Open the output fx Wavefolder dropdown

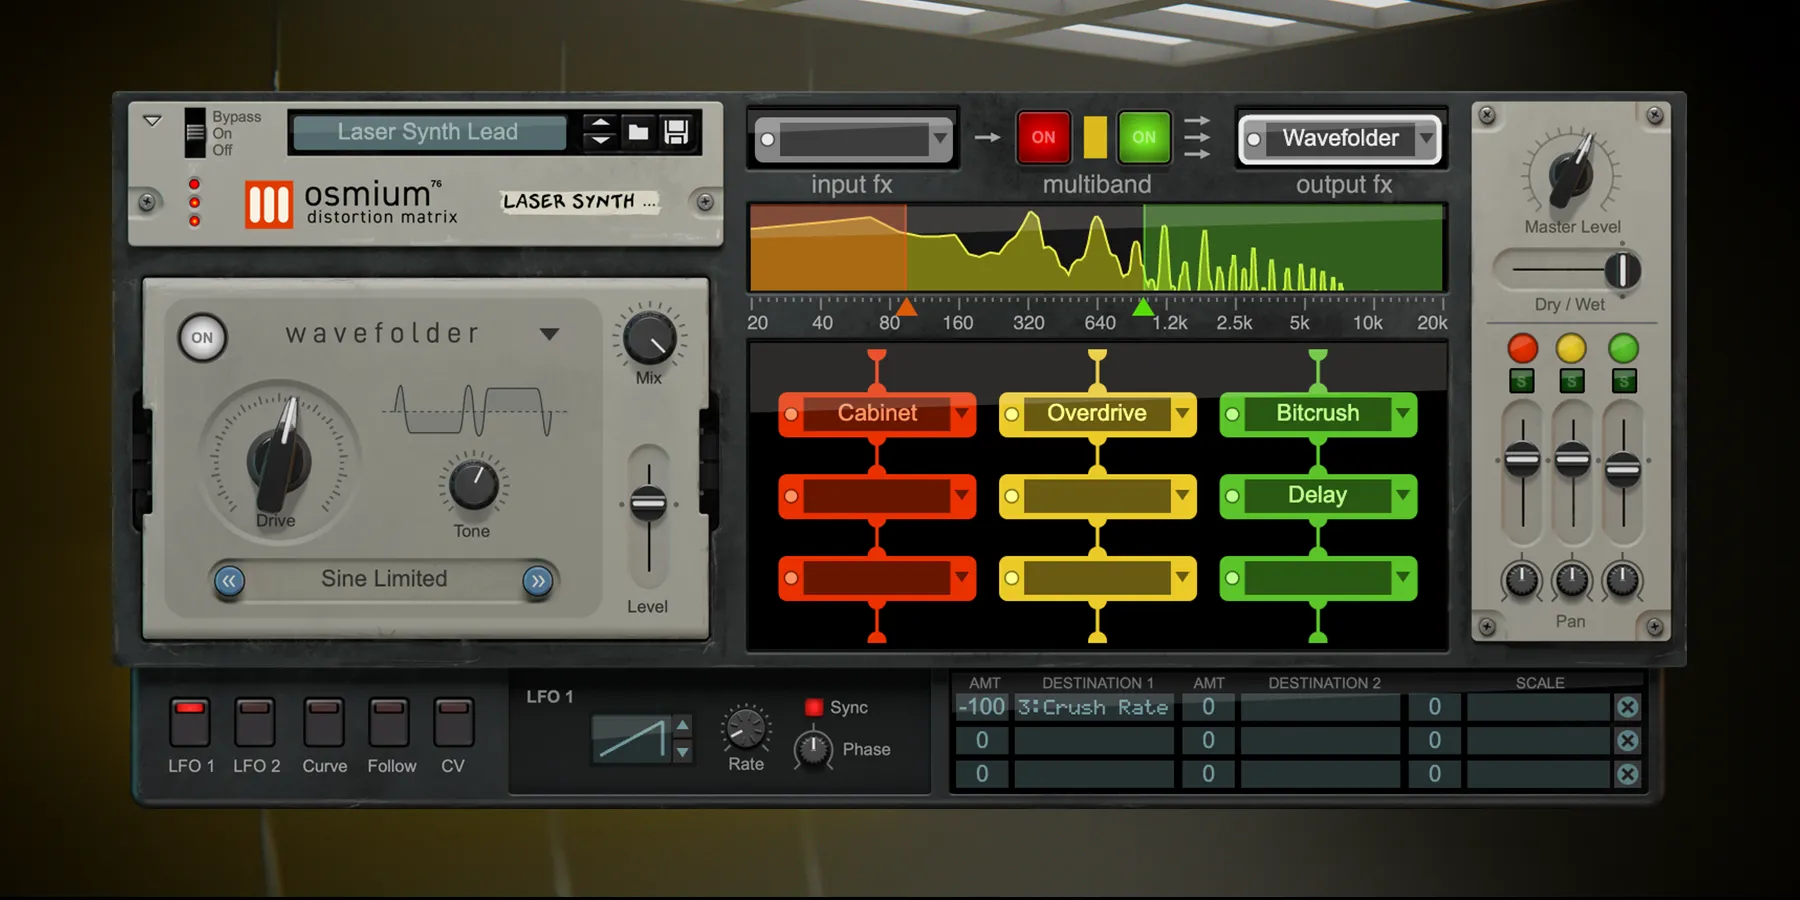click(x=1424, y=139)
